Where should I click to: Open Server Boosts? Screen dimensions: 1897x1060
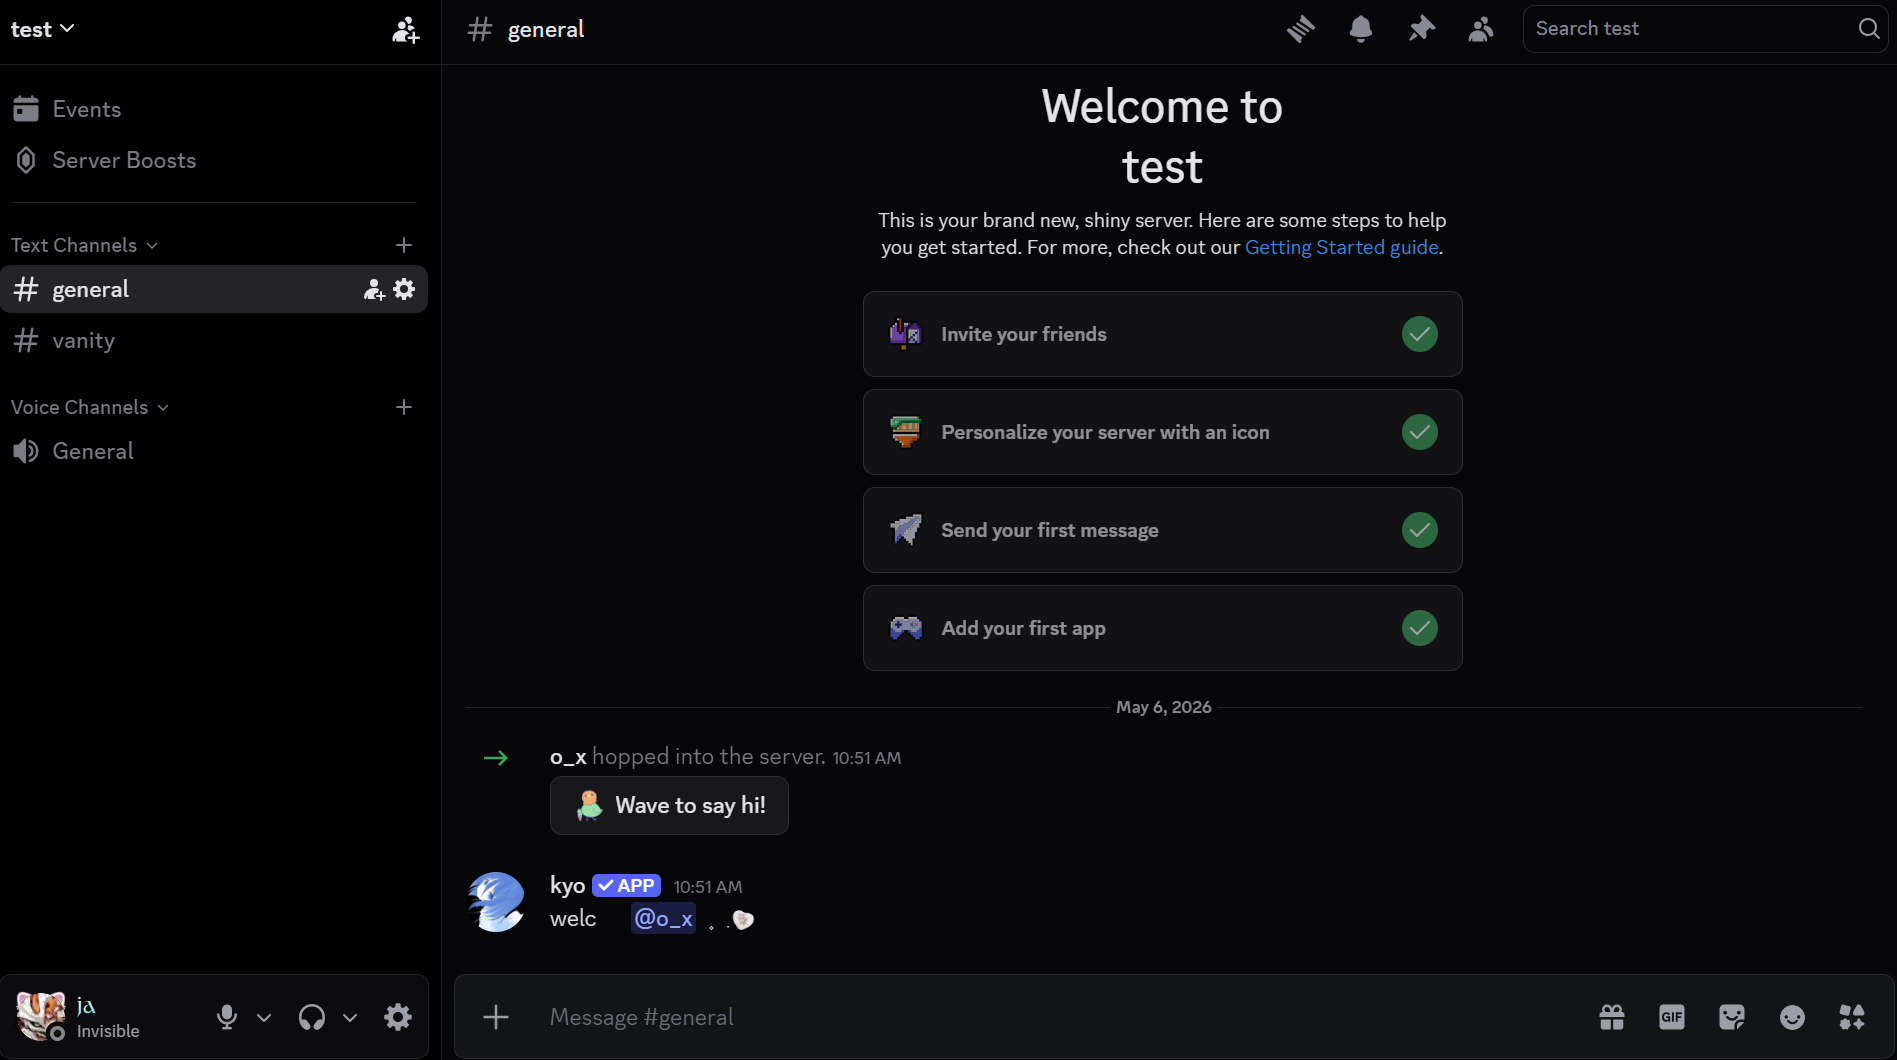[x=214, y=160]
